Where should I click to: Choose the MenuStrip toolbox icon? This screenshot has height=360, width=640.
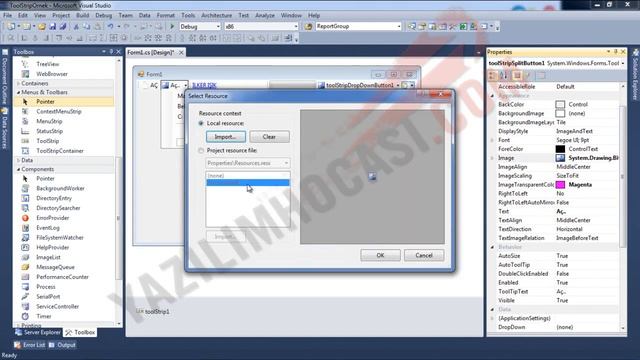pos(25,121)
